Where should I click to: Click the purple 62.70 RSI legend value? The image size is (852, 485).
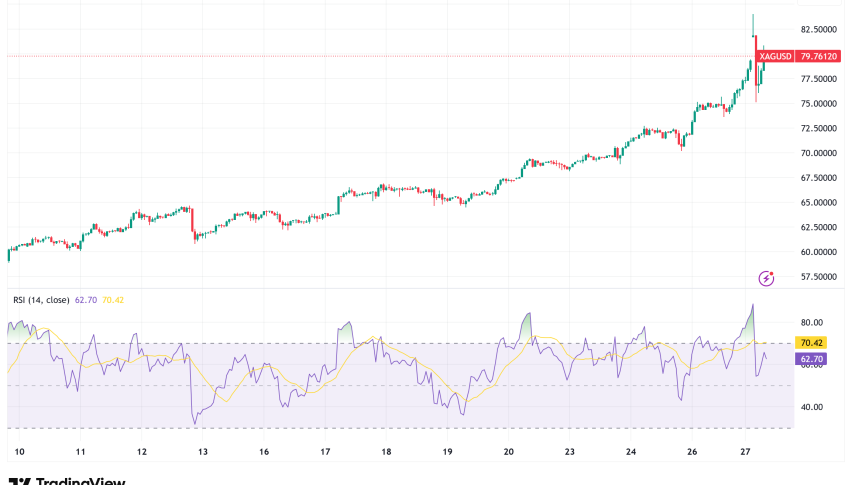tap(87, 299)
